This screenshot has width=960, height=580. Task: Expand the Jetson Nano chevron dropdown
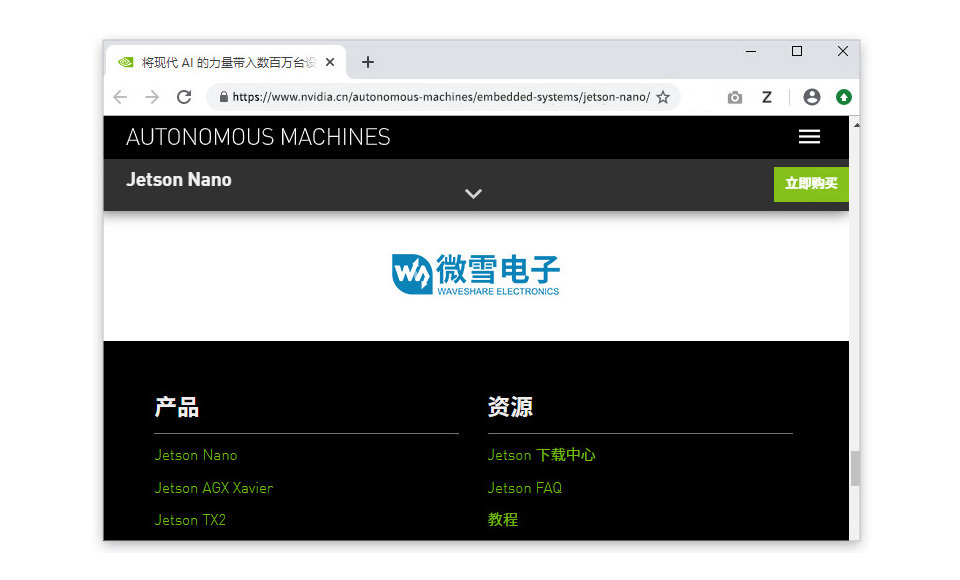tap(474, 193)
